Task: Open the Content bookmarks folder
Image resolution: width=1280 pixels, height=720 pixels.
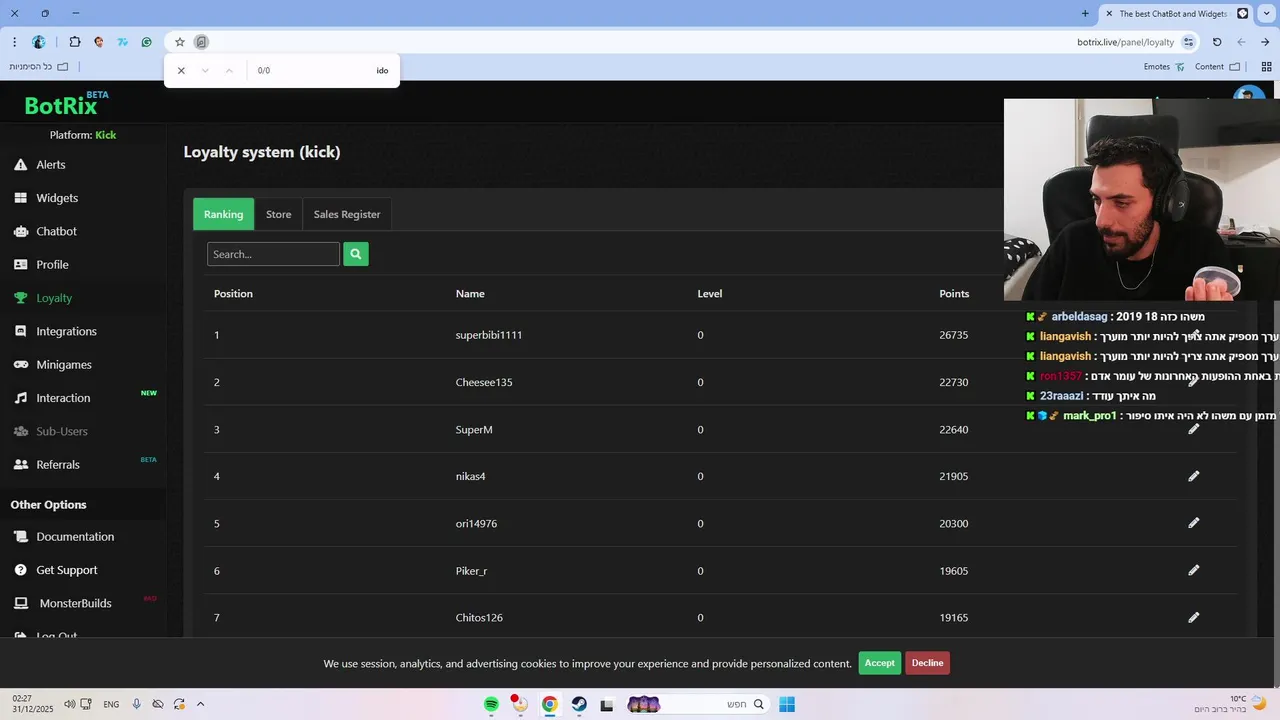Action: [x=1217, y=67]
